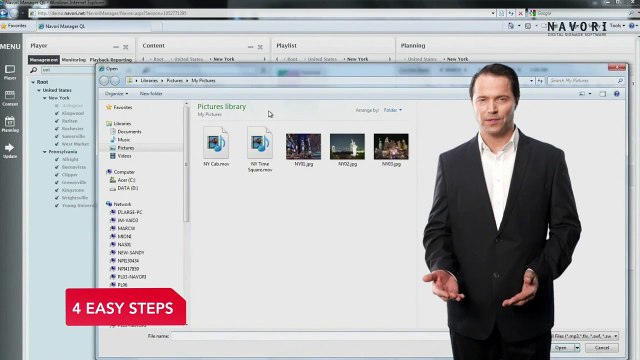Screen dimensions: 640x360
Task: Click New York in Content breadcrumb
Action: pos(224,59)
